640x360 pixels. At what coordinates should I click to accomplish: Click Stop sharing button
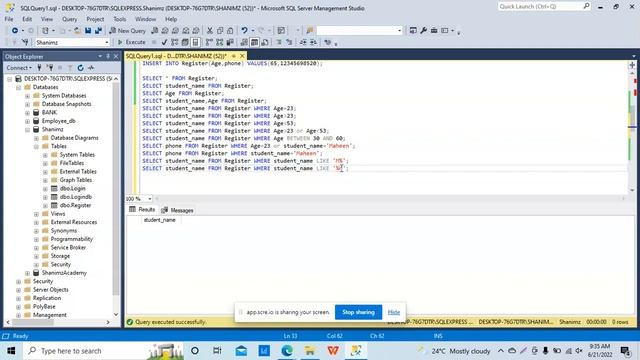(x=358, y=312)
